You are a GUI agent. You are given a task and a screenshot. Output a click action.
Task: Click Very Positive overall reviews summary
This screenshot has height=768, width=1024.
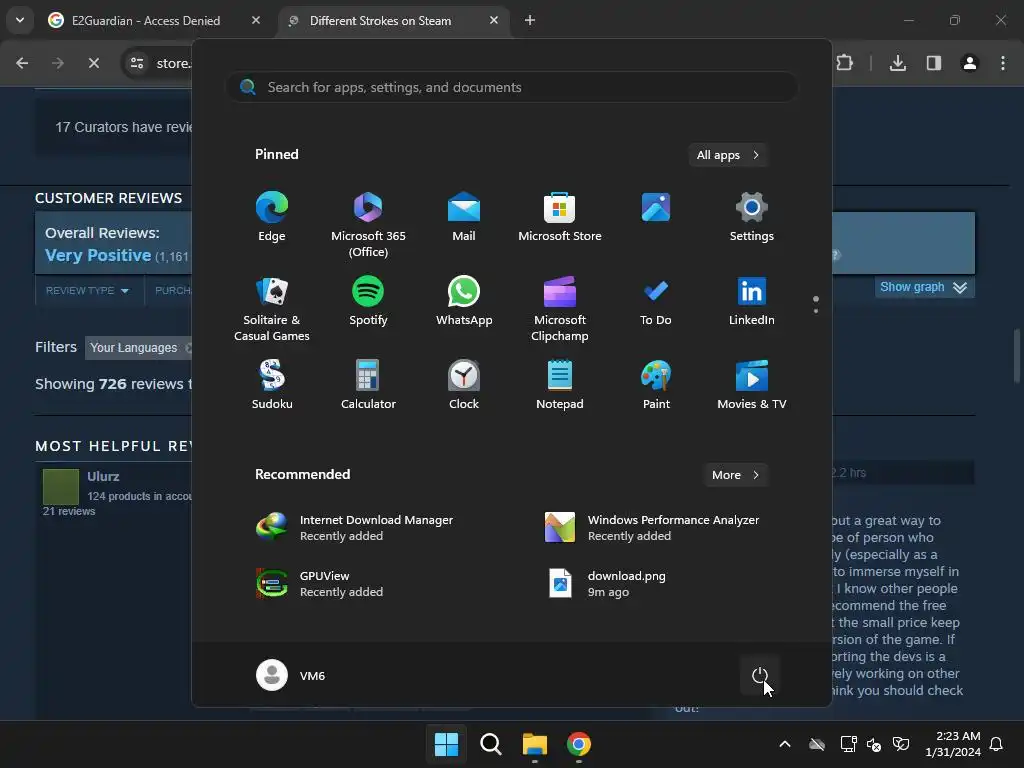point(98,255)
